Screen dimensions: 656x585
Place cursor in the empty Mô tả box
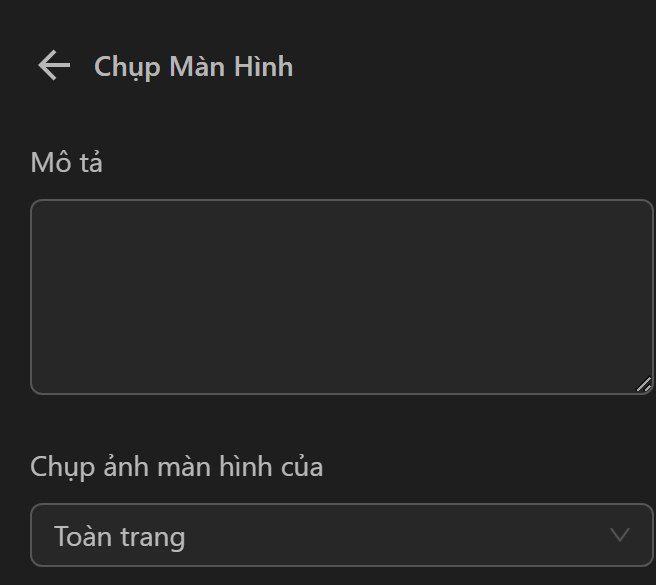point(341,297)
